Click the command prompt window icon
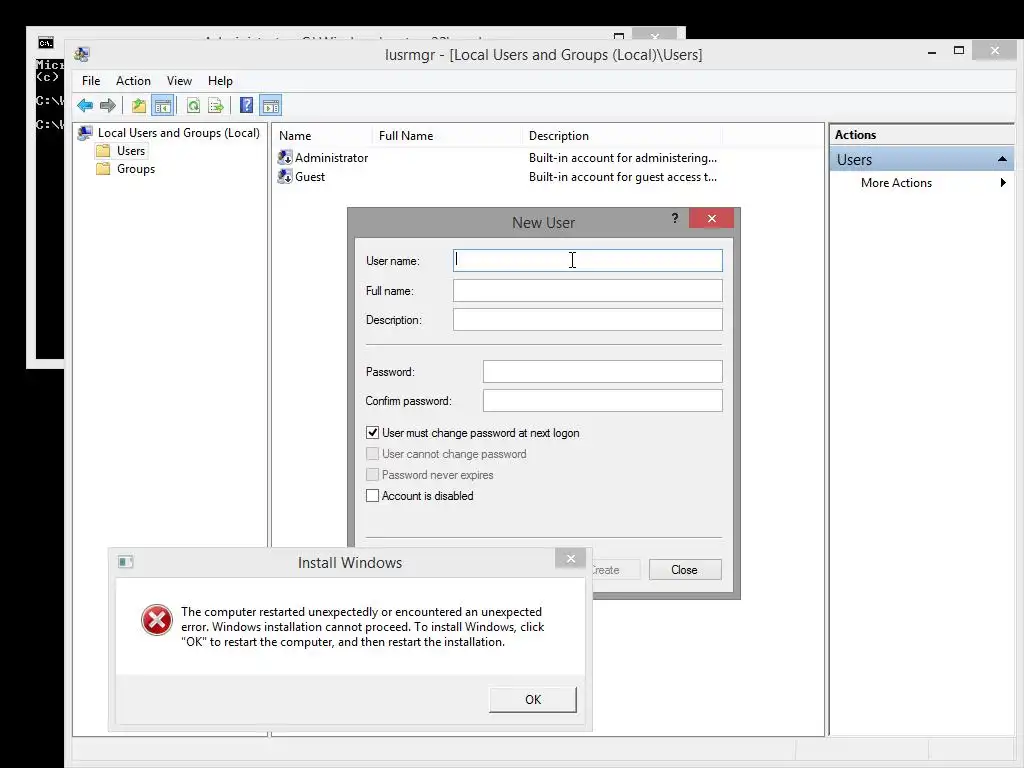The image size is (1024, 768). coord(45,43)
